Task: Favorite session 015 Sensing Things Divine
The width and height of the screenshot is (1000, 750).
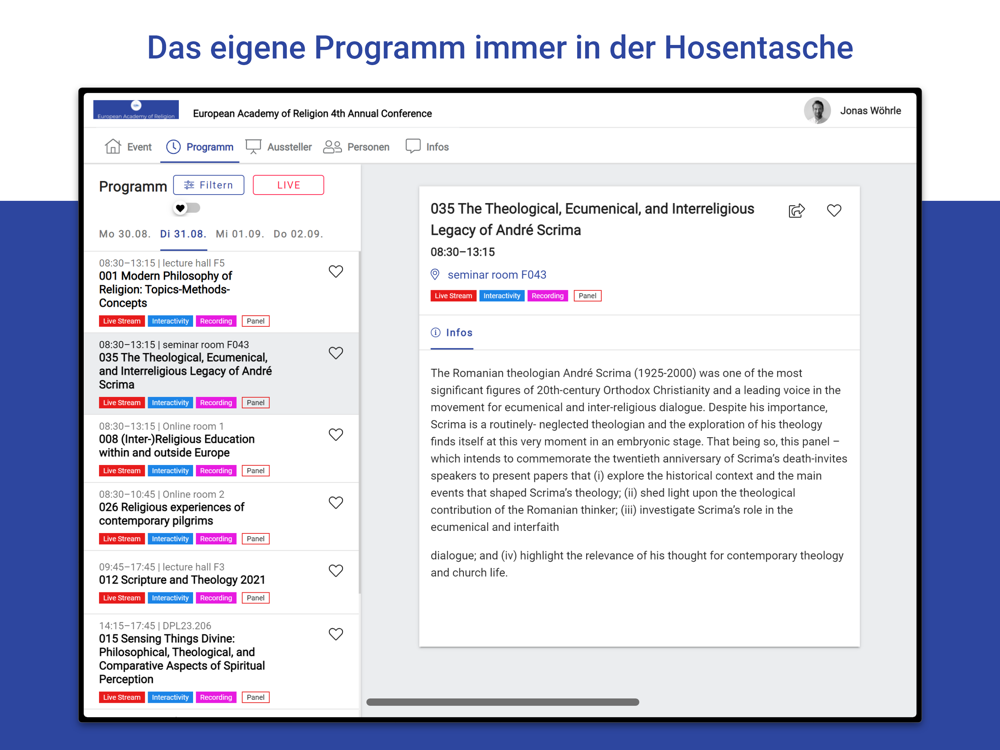Action: pyautogui.click(x=336, y=635)
